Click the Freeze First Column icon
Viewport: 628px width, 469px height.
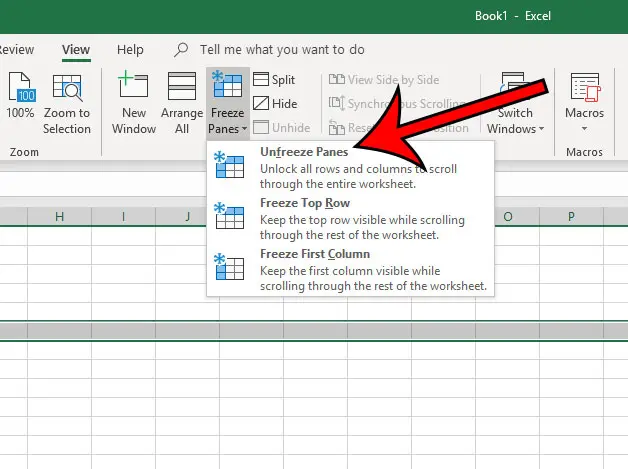[x=229, y=268]
